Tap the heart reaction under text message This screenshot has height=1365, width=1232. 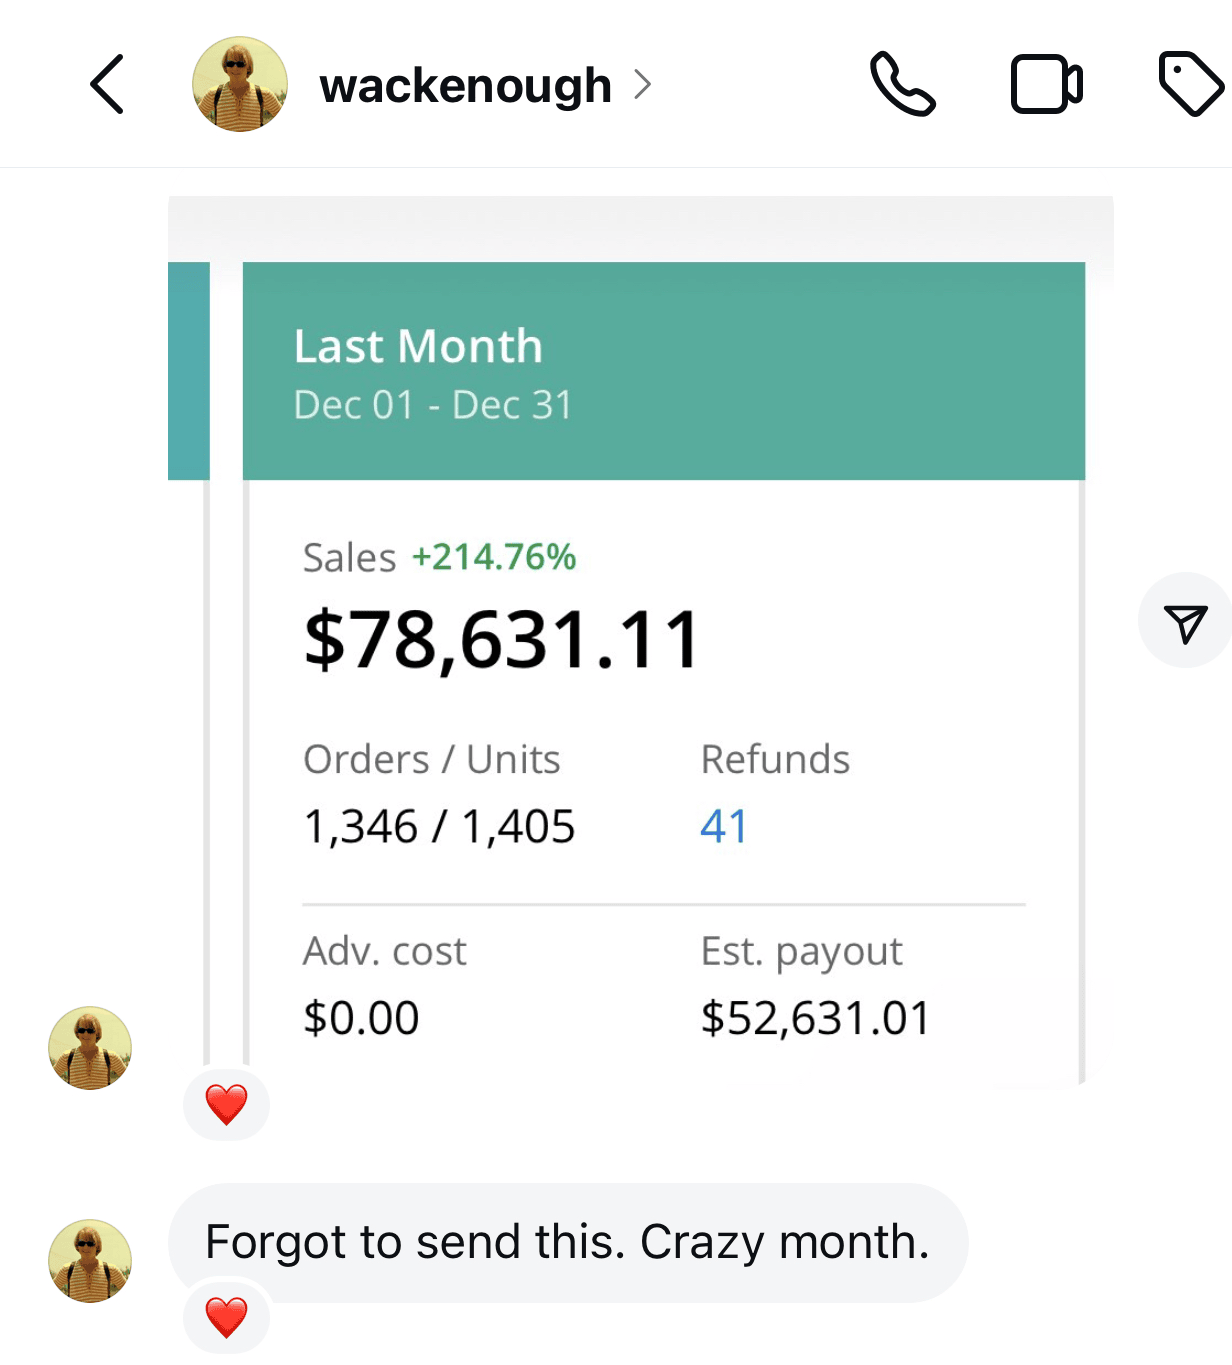tap(226, 1317)
